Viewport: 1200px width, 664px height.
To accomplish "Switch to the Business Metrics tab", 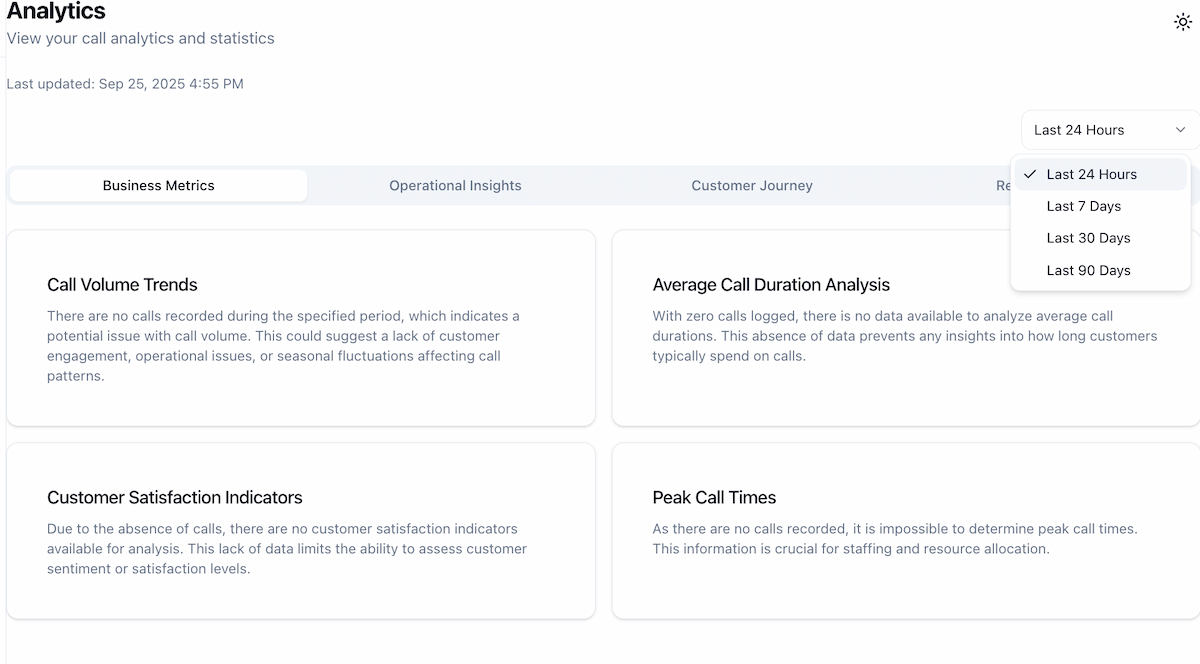I will click(158, 185).
